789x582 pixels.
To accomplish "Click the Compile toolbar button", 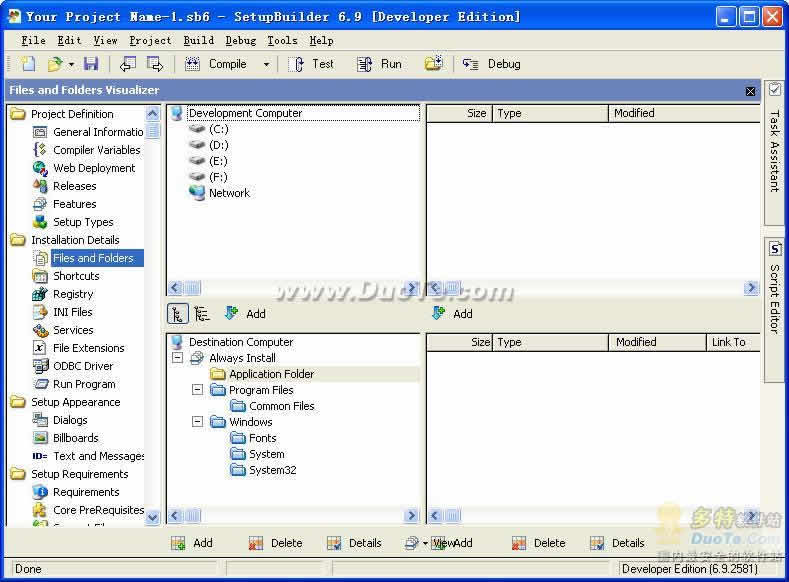I will coord(216,64).
